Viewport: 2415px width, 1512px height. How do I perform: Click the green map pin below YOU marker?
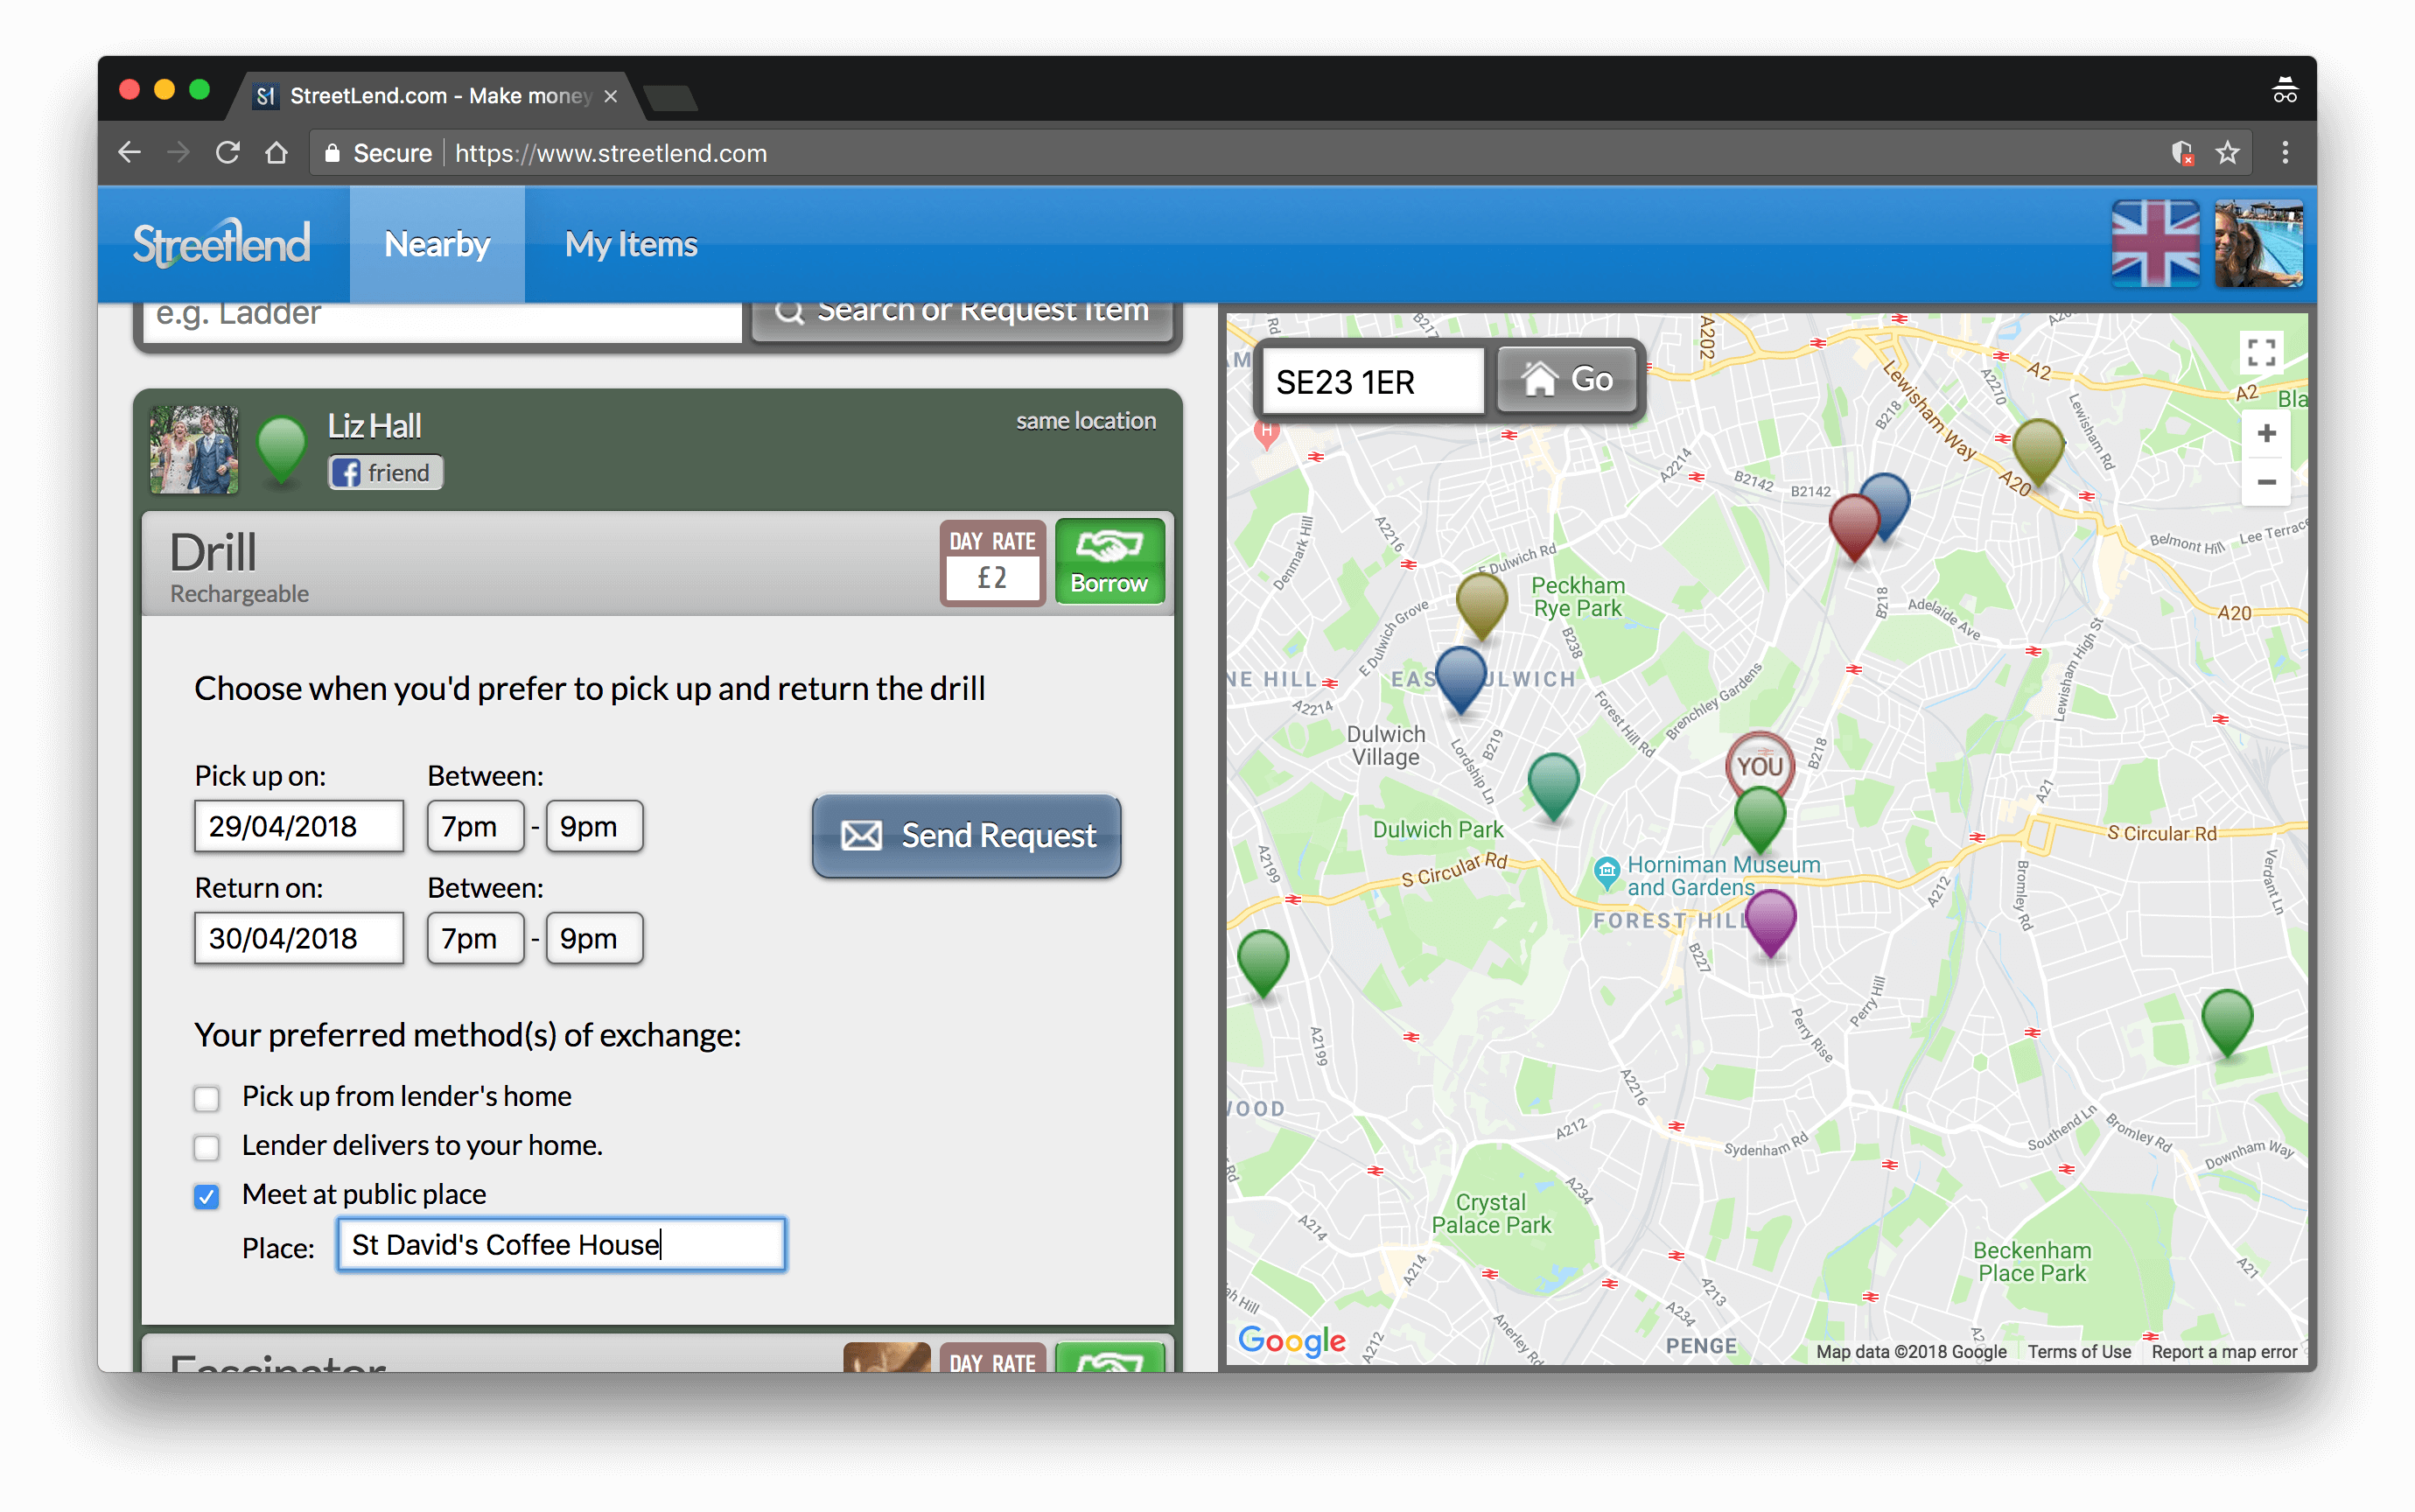click(x=1760, y=820)
